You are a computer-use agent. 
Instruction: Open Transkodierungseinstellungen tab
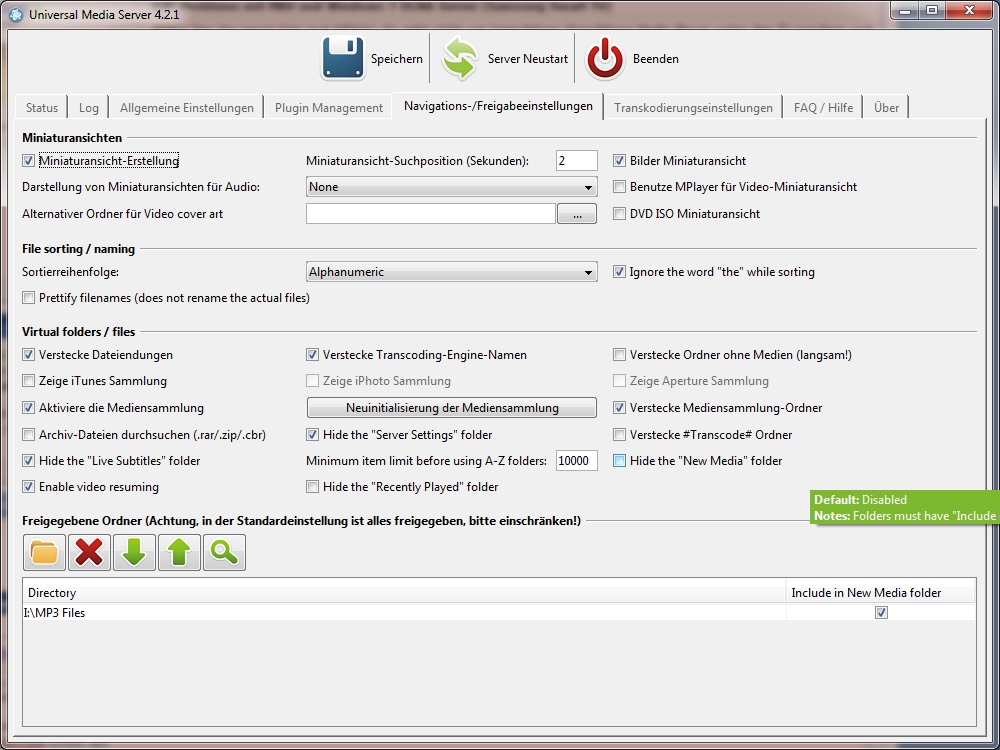[693, 108]
